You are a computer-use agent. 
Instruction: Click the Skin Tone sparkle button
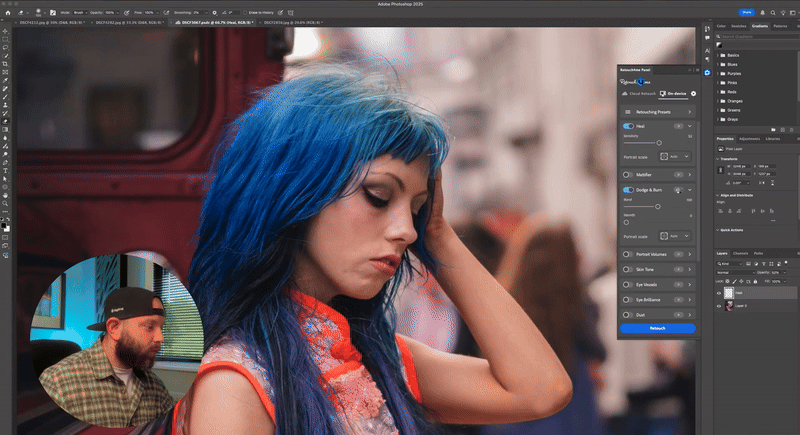pyautogui.click(x=678, y=269)
